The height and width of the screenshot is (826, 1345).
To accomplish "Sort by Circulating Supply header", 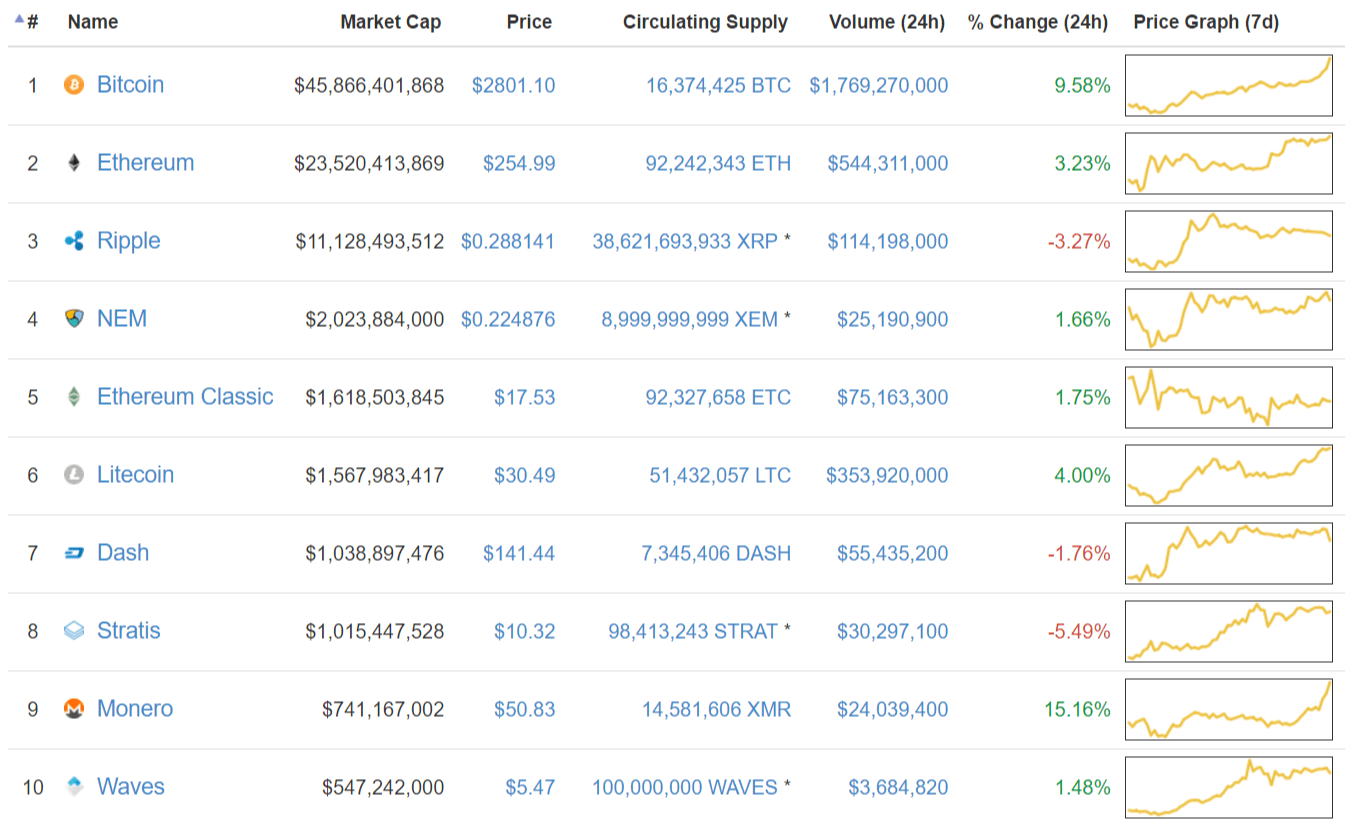I will click(x=705, y=22).
